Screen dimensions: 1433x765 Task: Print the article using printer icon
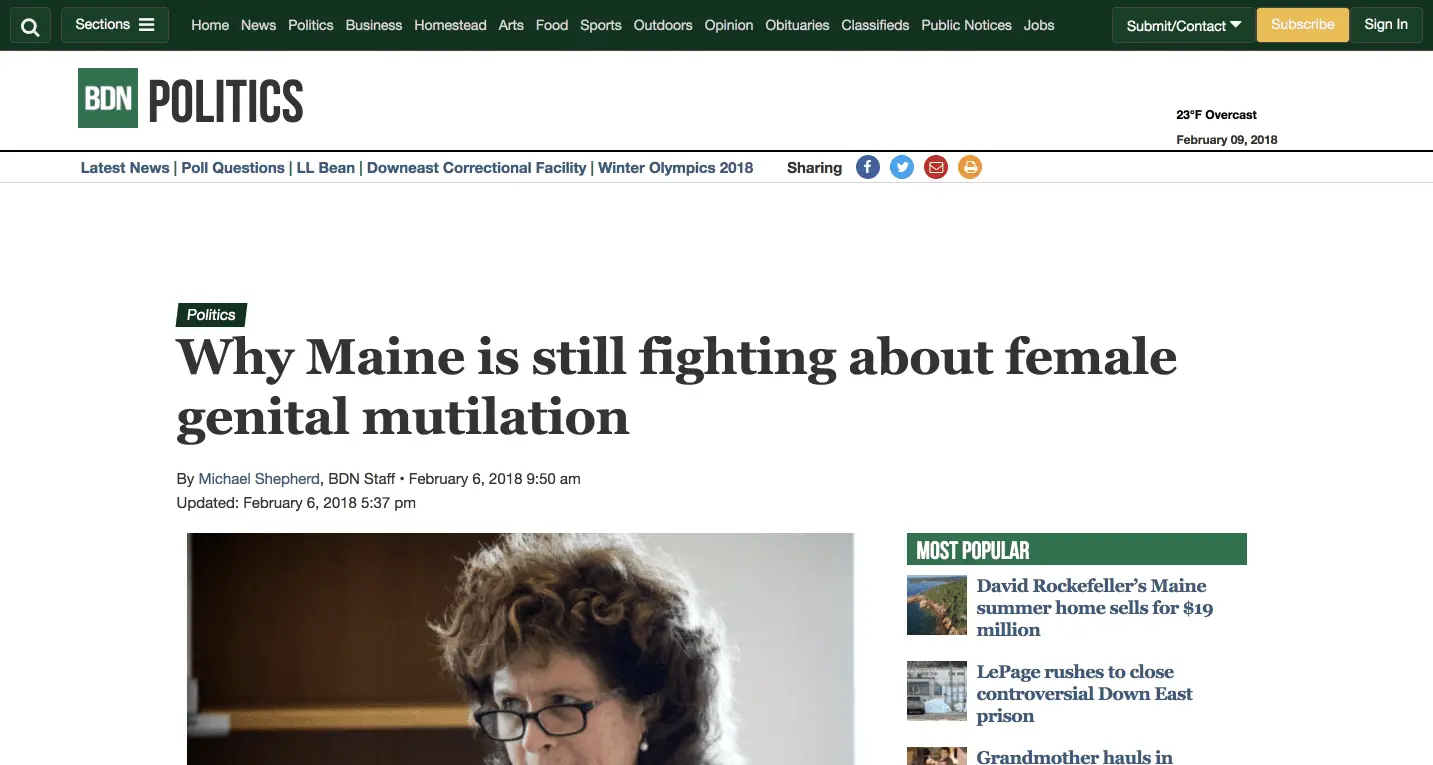pyautogui.click(x=969, y=168)
